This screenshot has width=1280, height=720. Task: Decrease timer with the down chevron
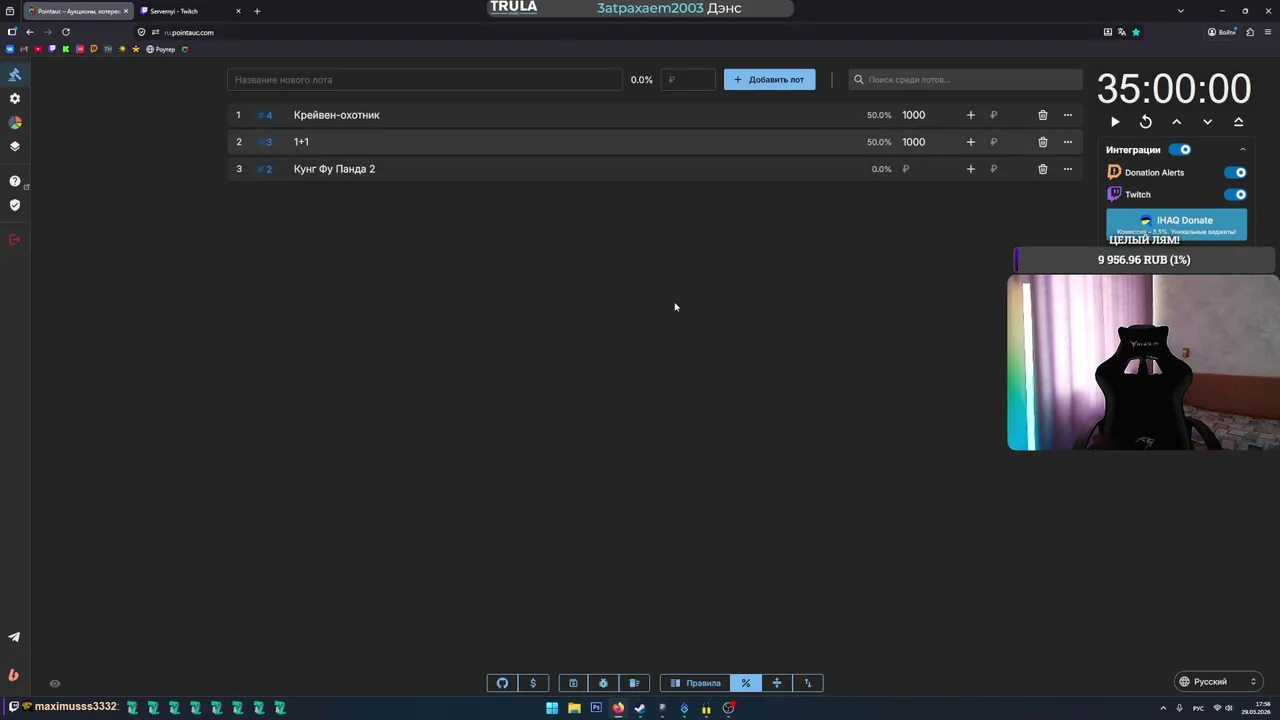[1208, 122]
